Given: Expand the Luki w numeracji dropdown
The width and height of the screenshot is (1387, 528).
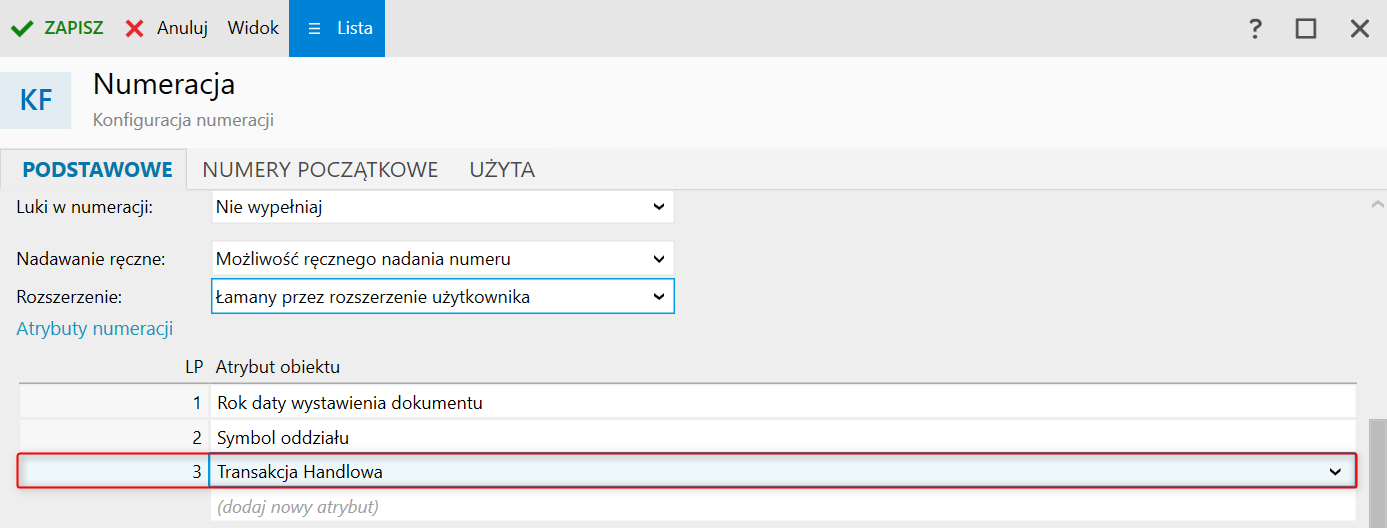Looking at the screenshot, I should pyautogui.click(x=658, y=207).
